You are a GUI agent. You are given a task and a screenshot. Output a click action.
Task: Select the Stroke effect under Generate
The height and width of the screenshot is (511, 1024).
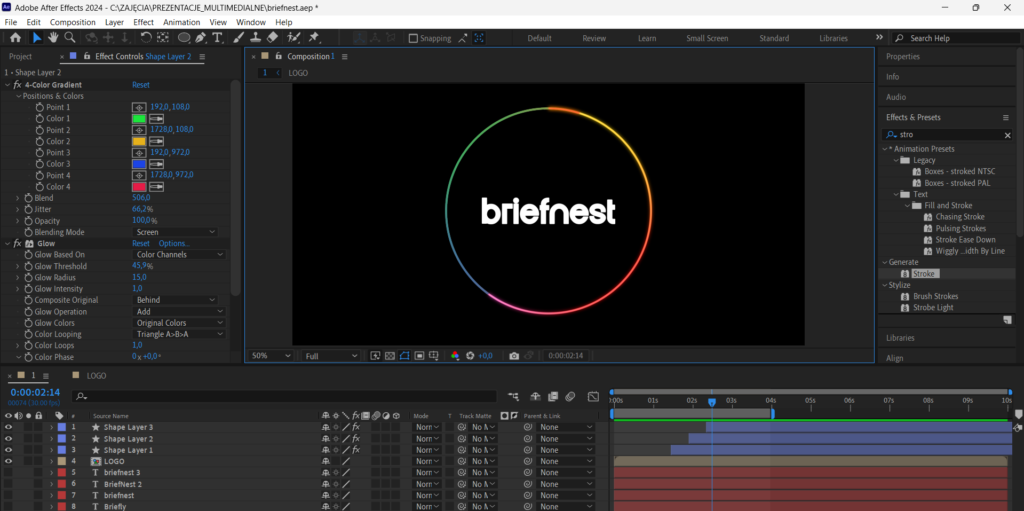point(923,274)
